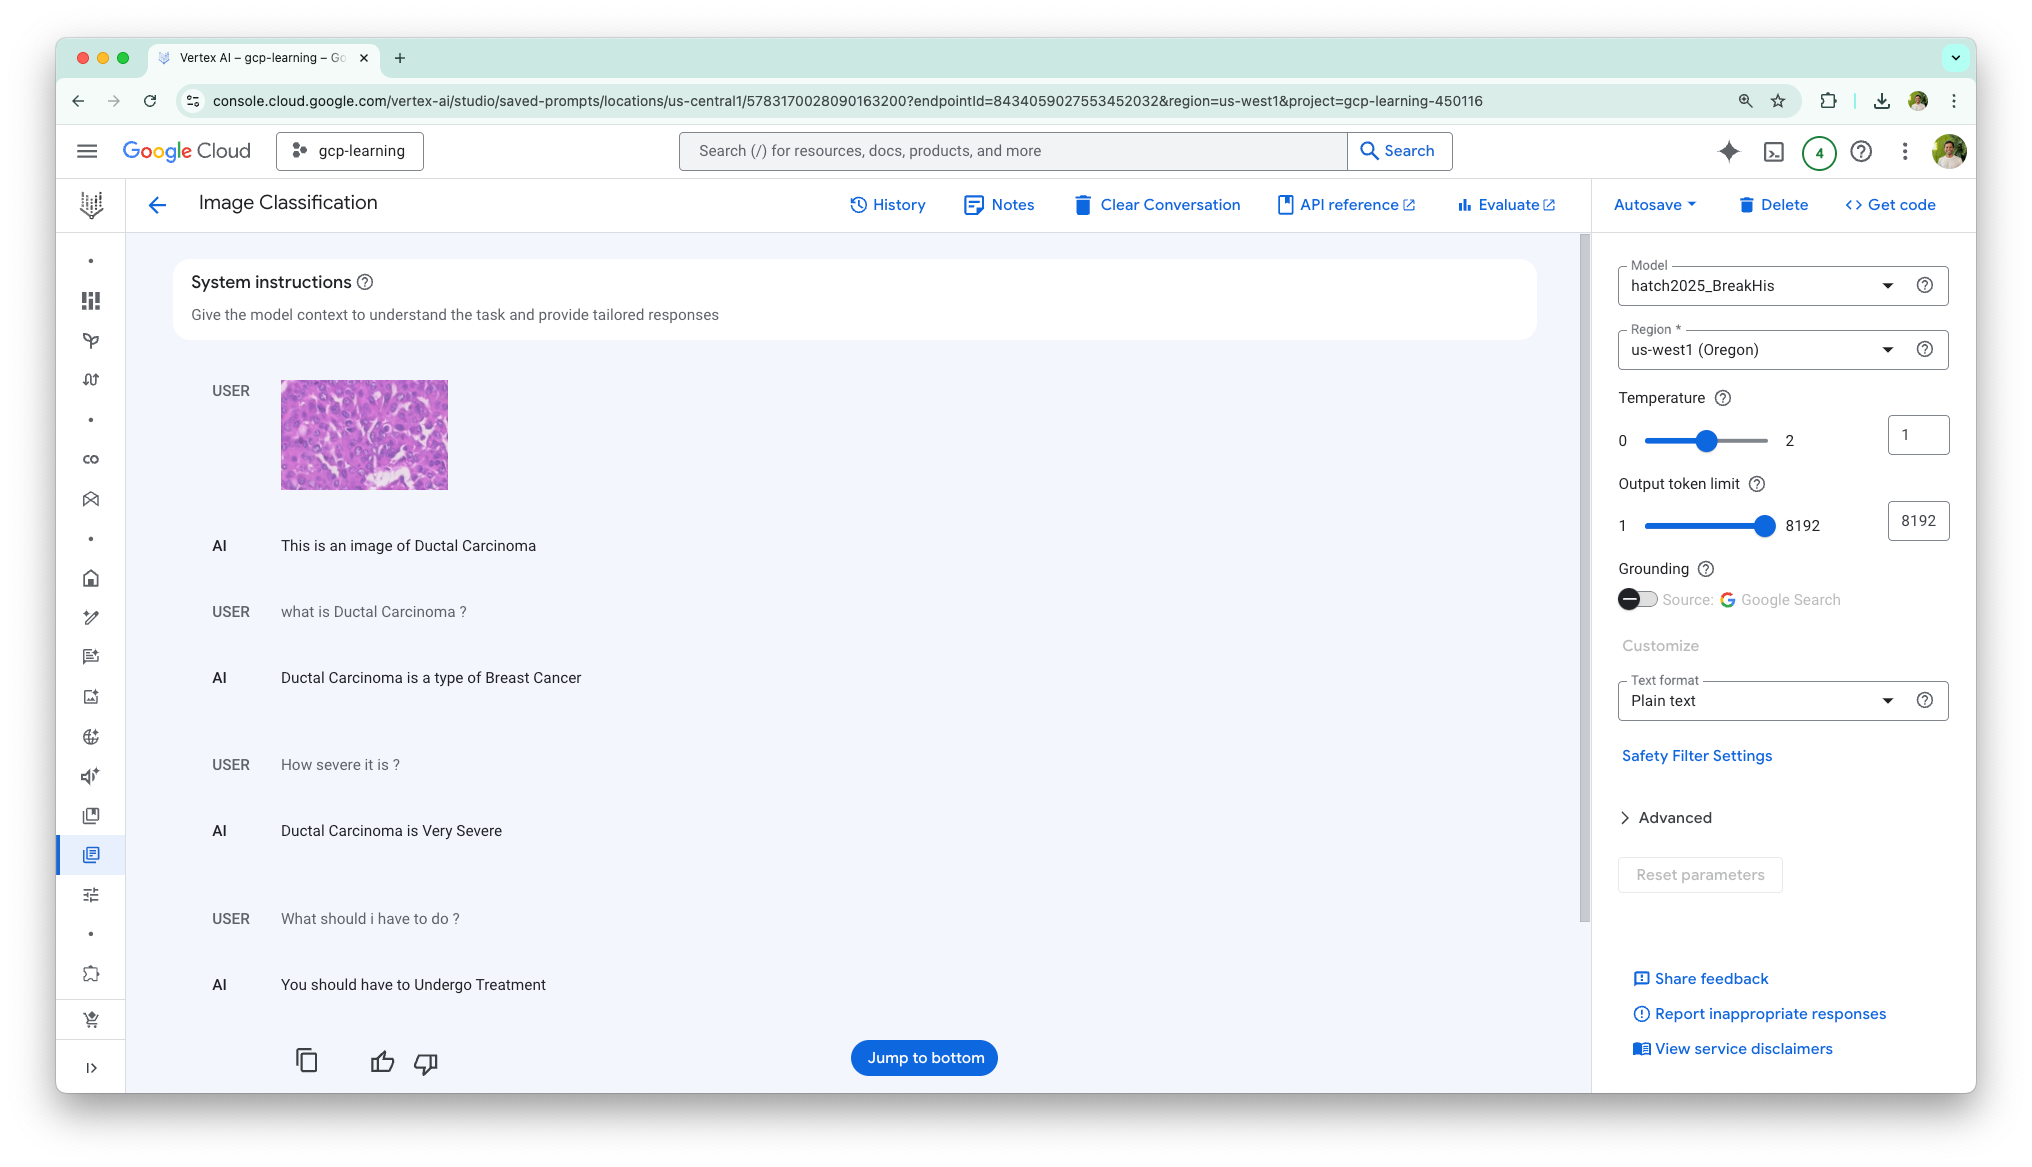Click Jump to bottom button
The height and width of the screenshot is (1167, 2032).
click(924, 1058)
